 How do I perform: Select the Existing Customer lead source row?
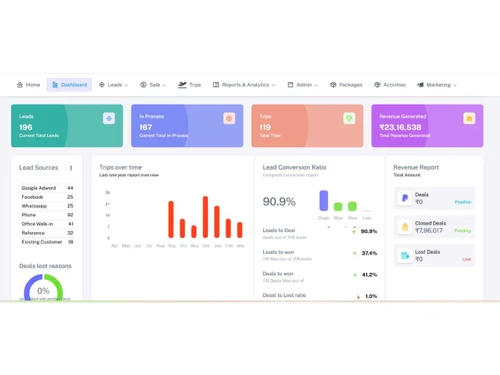click(x=47, y=242)
